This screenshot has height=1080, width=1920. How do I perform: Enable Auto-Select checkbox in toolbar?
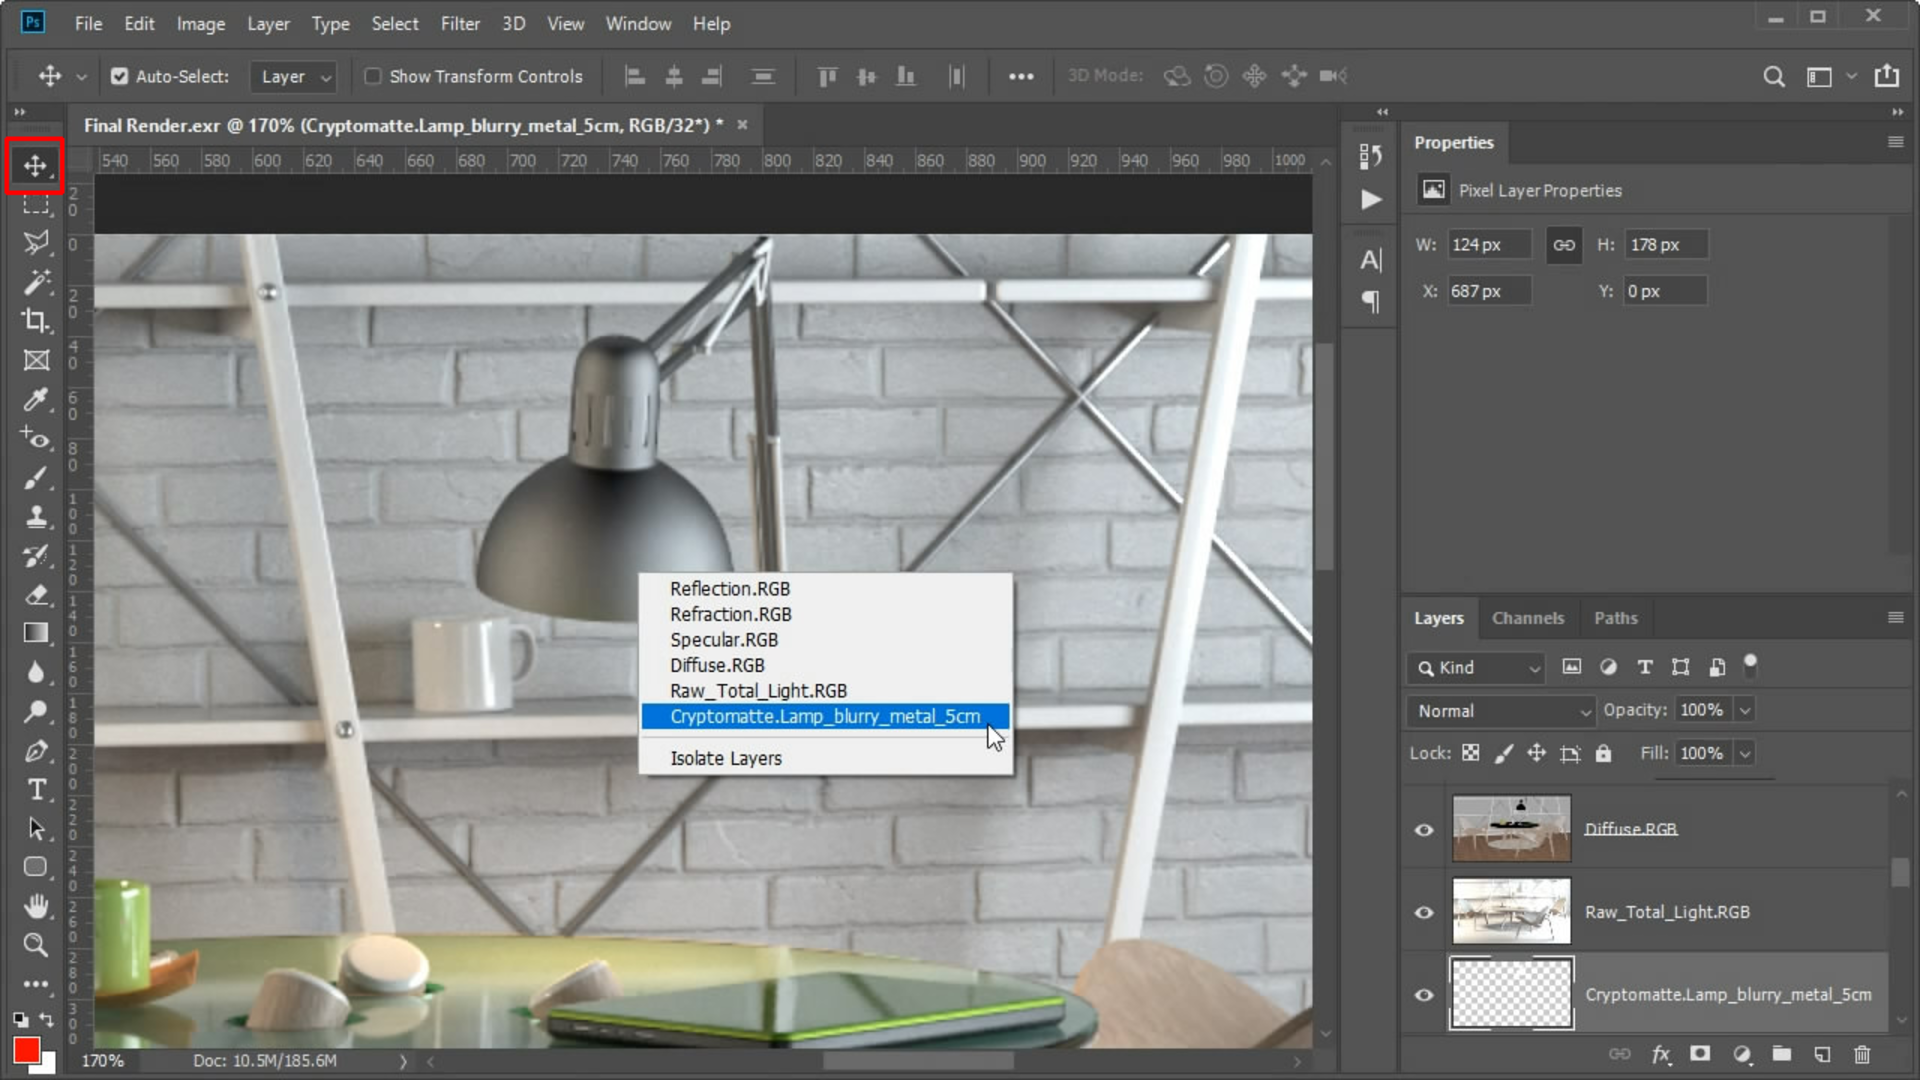[119, 75]
